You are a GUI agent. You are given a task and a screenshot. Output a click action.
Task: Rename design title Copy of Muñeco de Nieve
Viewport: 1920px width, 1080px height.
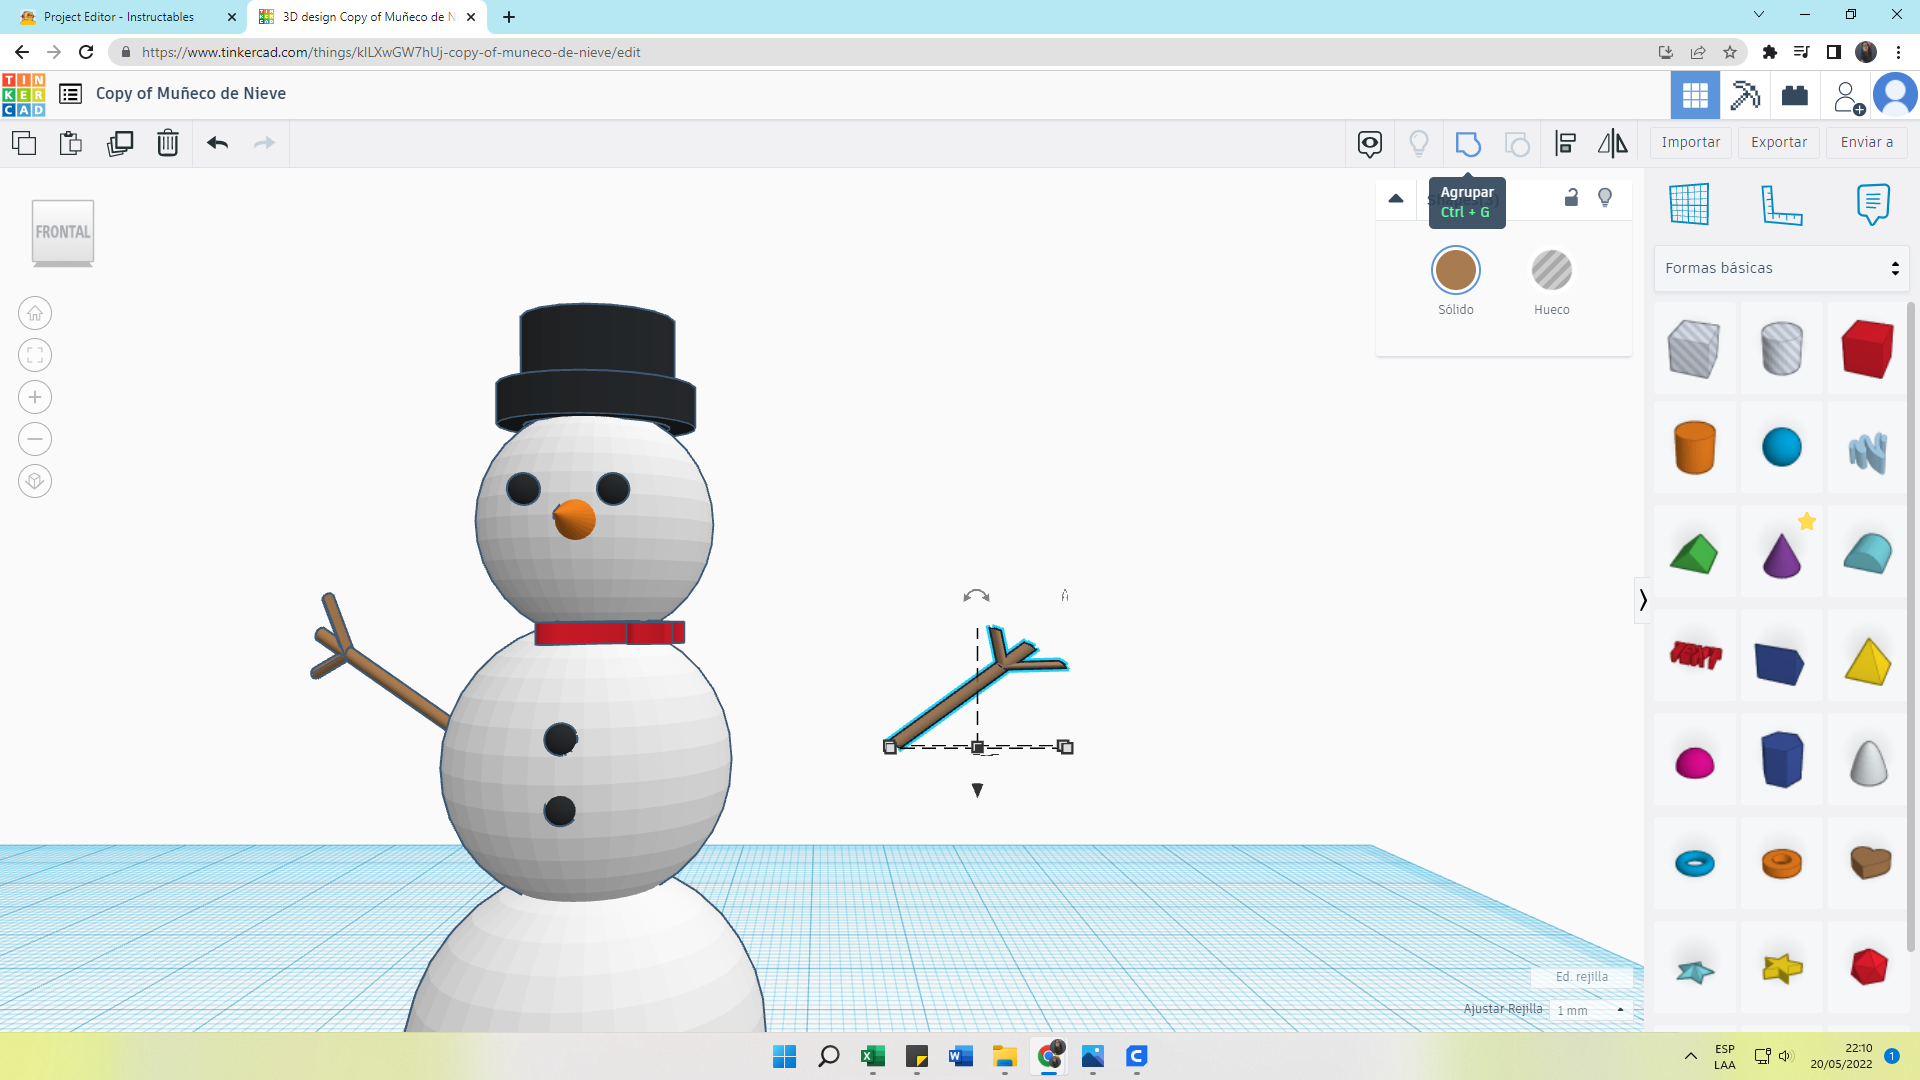[191, 94]
